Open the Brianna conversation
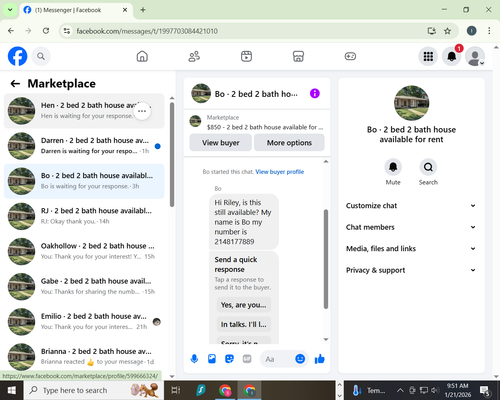Viewport: 500px width, 400px height. 84,357
